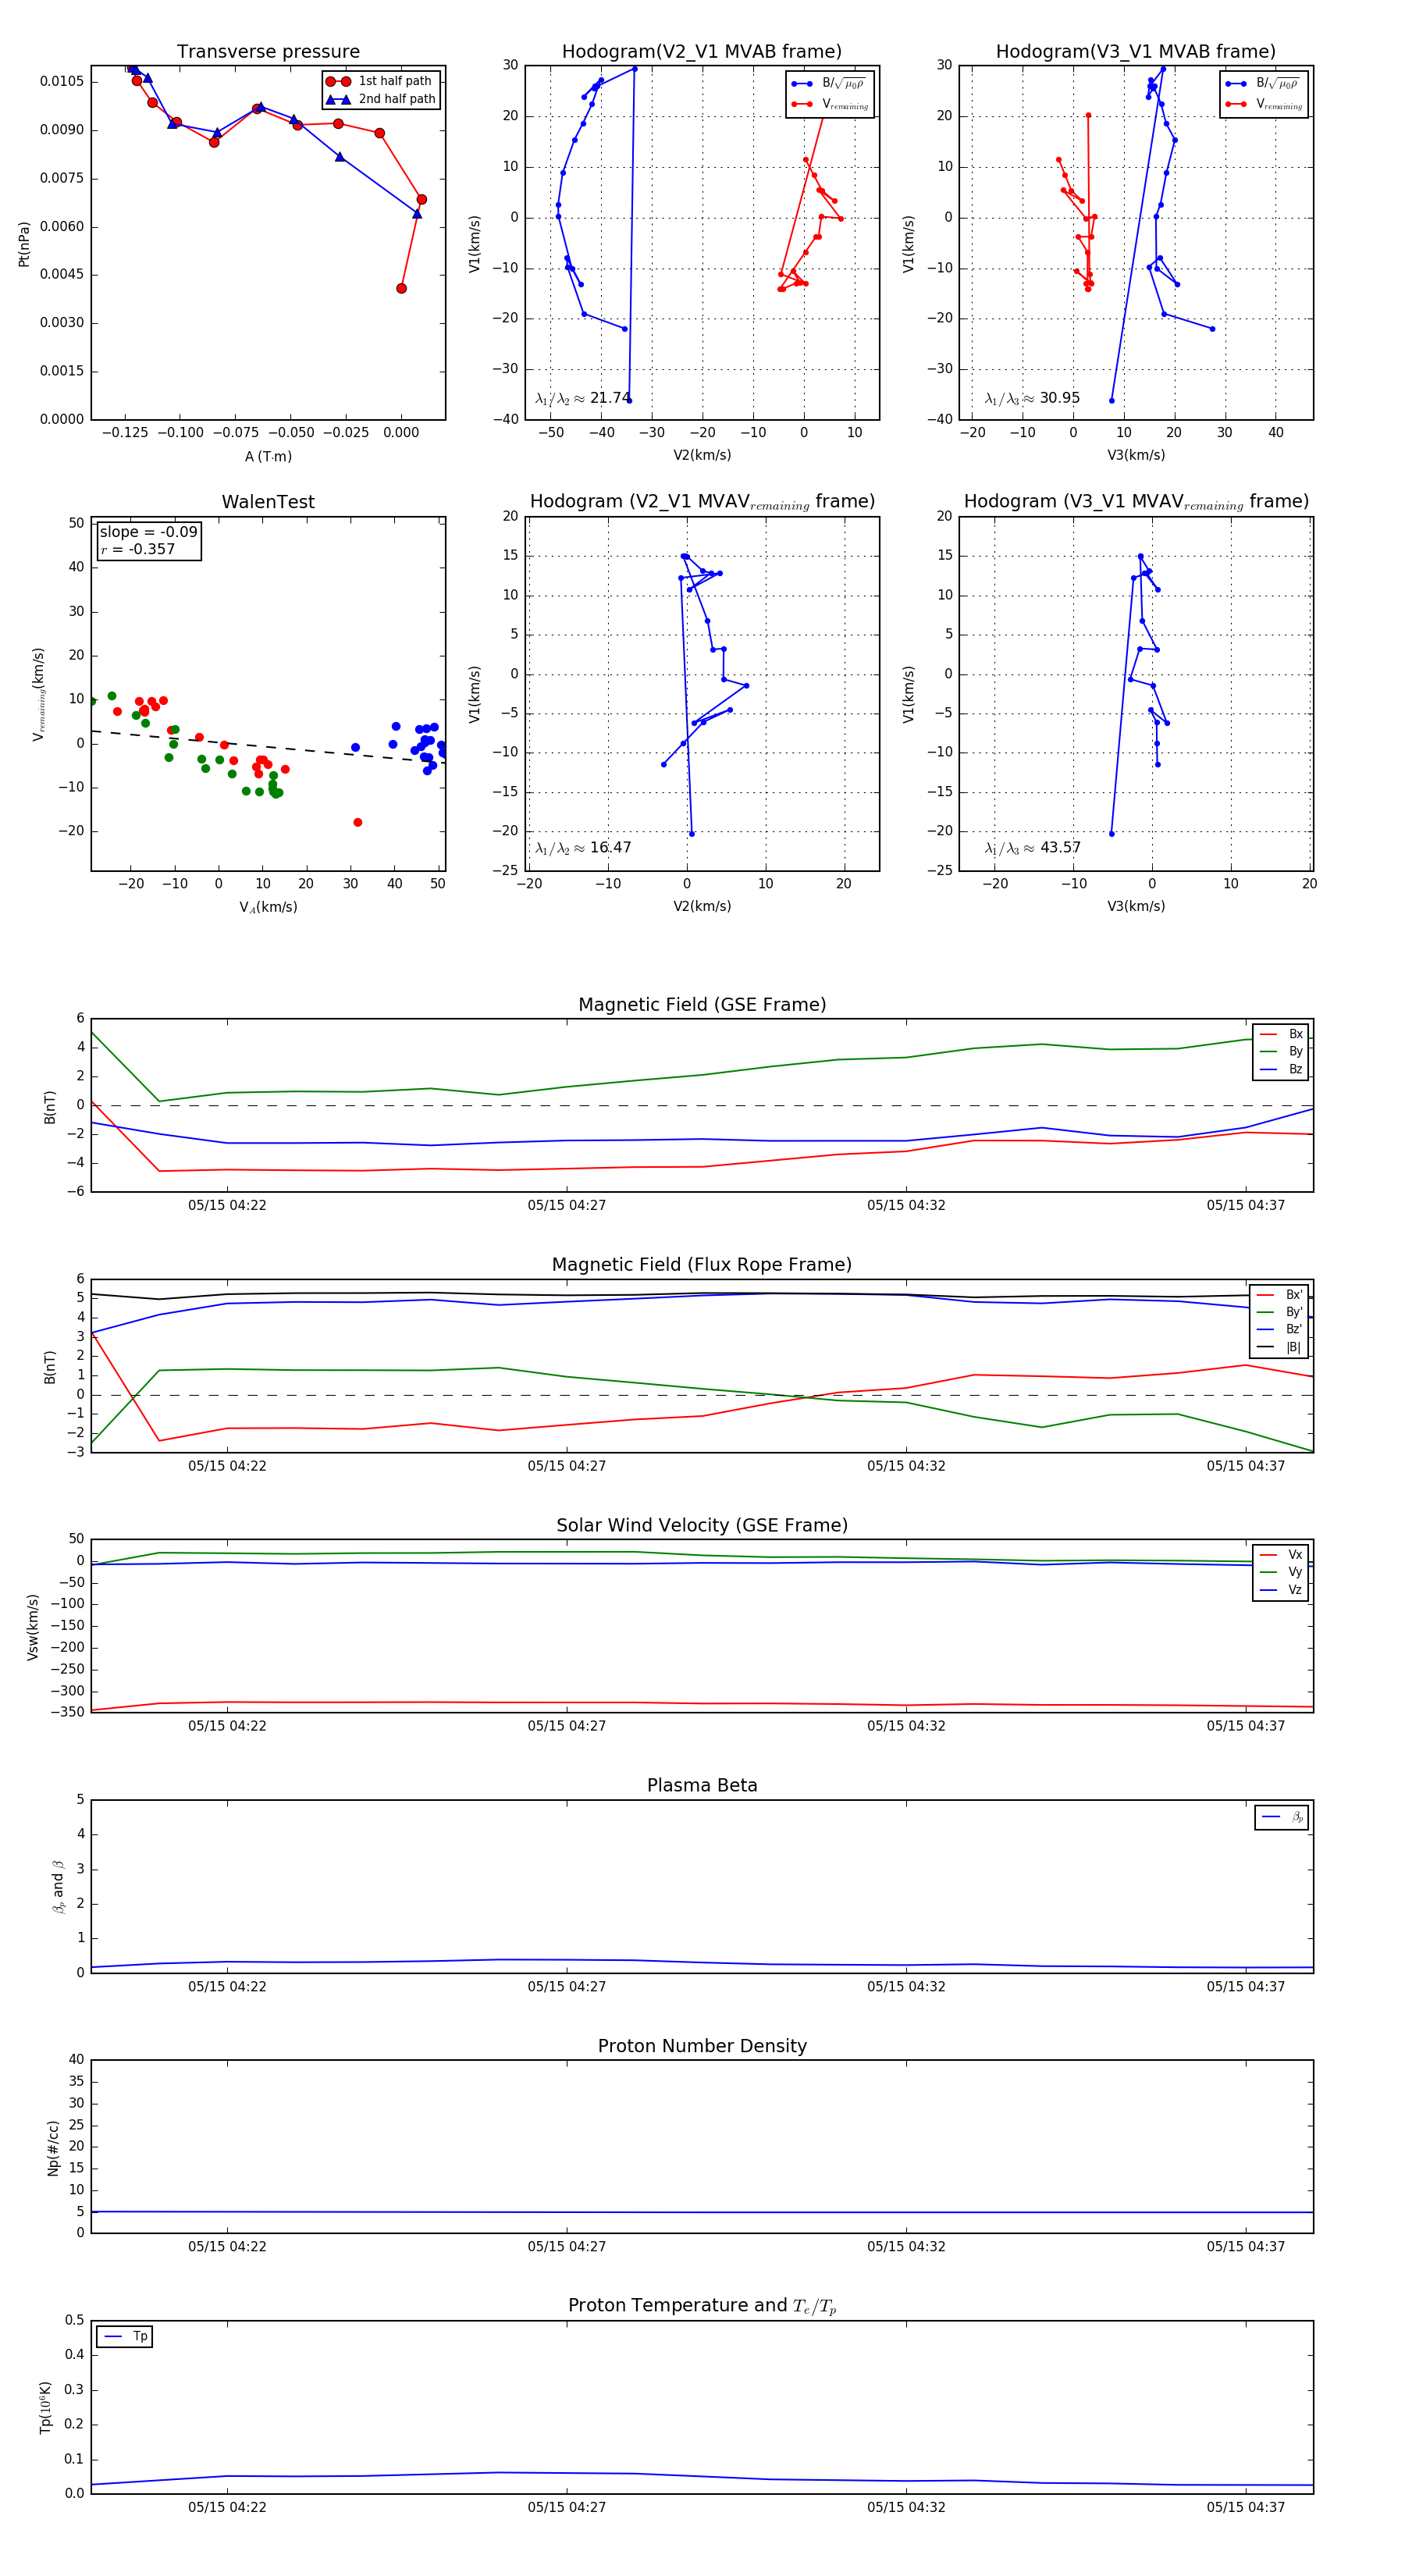Click the "Plasma Beta" plot title
The image size is (1405, 2576).
(x=702, y=1786)
